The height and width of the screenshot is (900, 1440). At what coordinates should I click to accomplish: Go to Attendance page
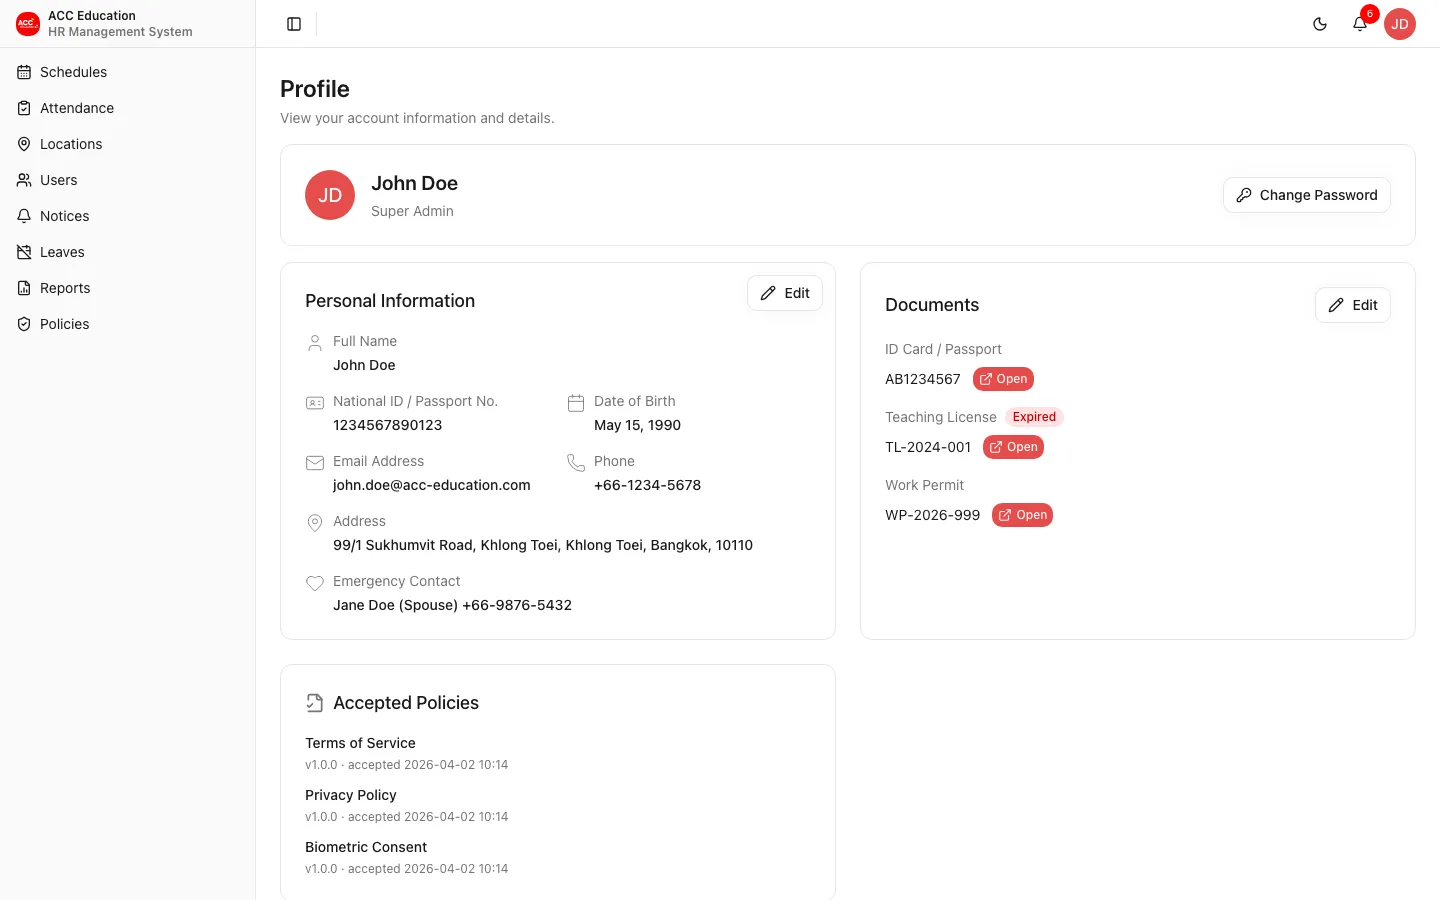(x=127, y=108)
